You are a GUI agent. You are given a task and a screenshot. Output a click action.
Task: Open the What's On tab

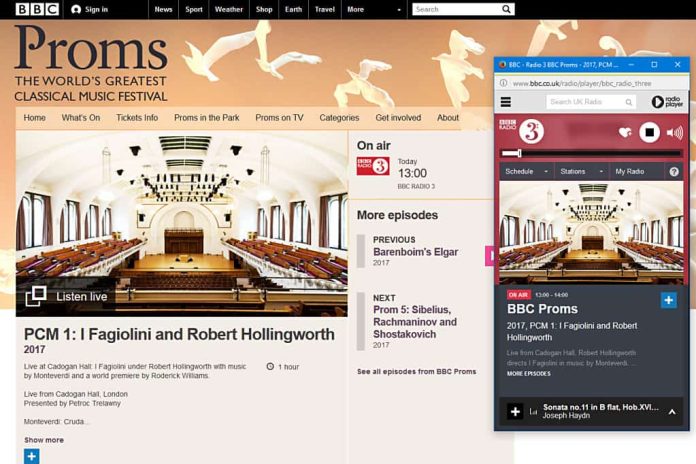pos(81,118)
